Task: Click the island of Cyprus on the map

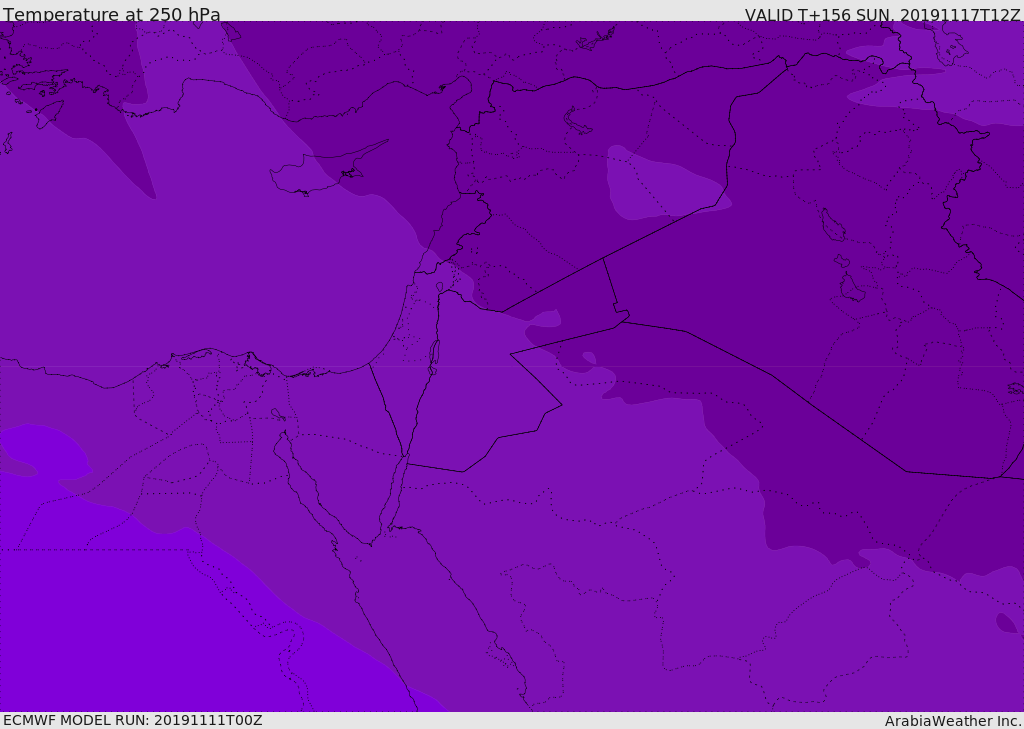Action: pyautogui.click(x=321, y=171)
